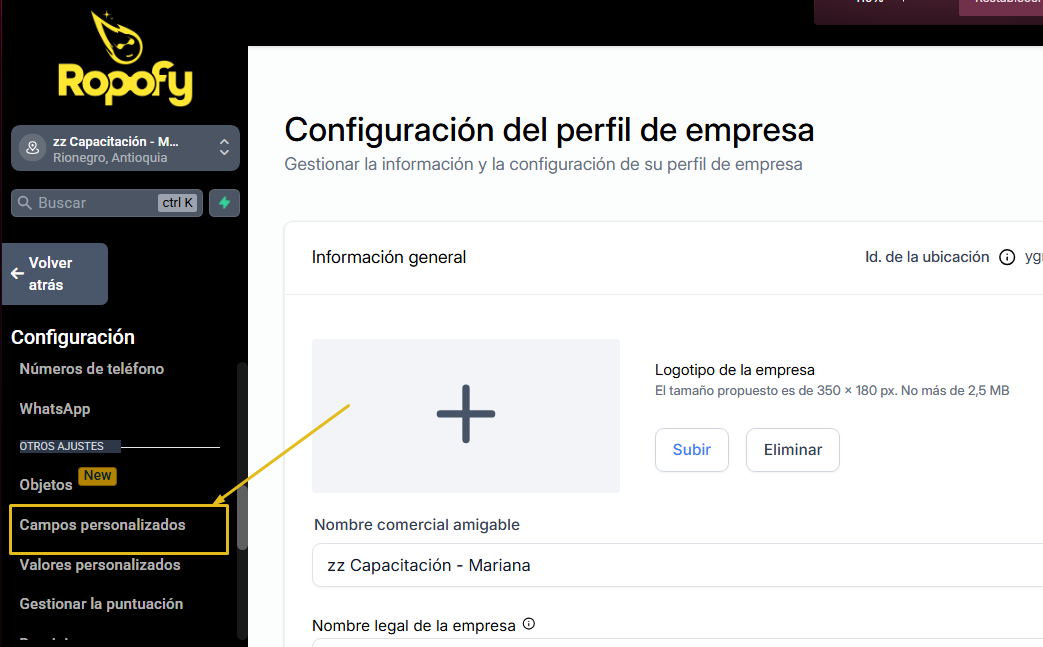
Task: Click the Ropofy logo
Action: pyautogui.click(x=125, y=59)
